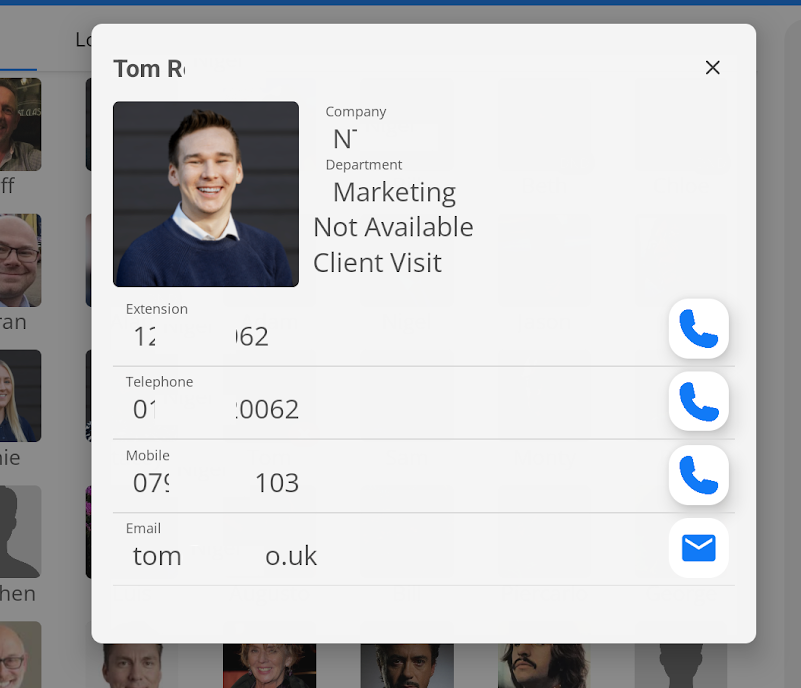The height and width of the screenshot is (688, 801).
Task: Select the Mobile number value
Action: pyautogui.click(x=216, y=483)
